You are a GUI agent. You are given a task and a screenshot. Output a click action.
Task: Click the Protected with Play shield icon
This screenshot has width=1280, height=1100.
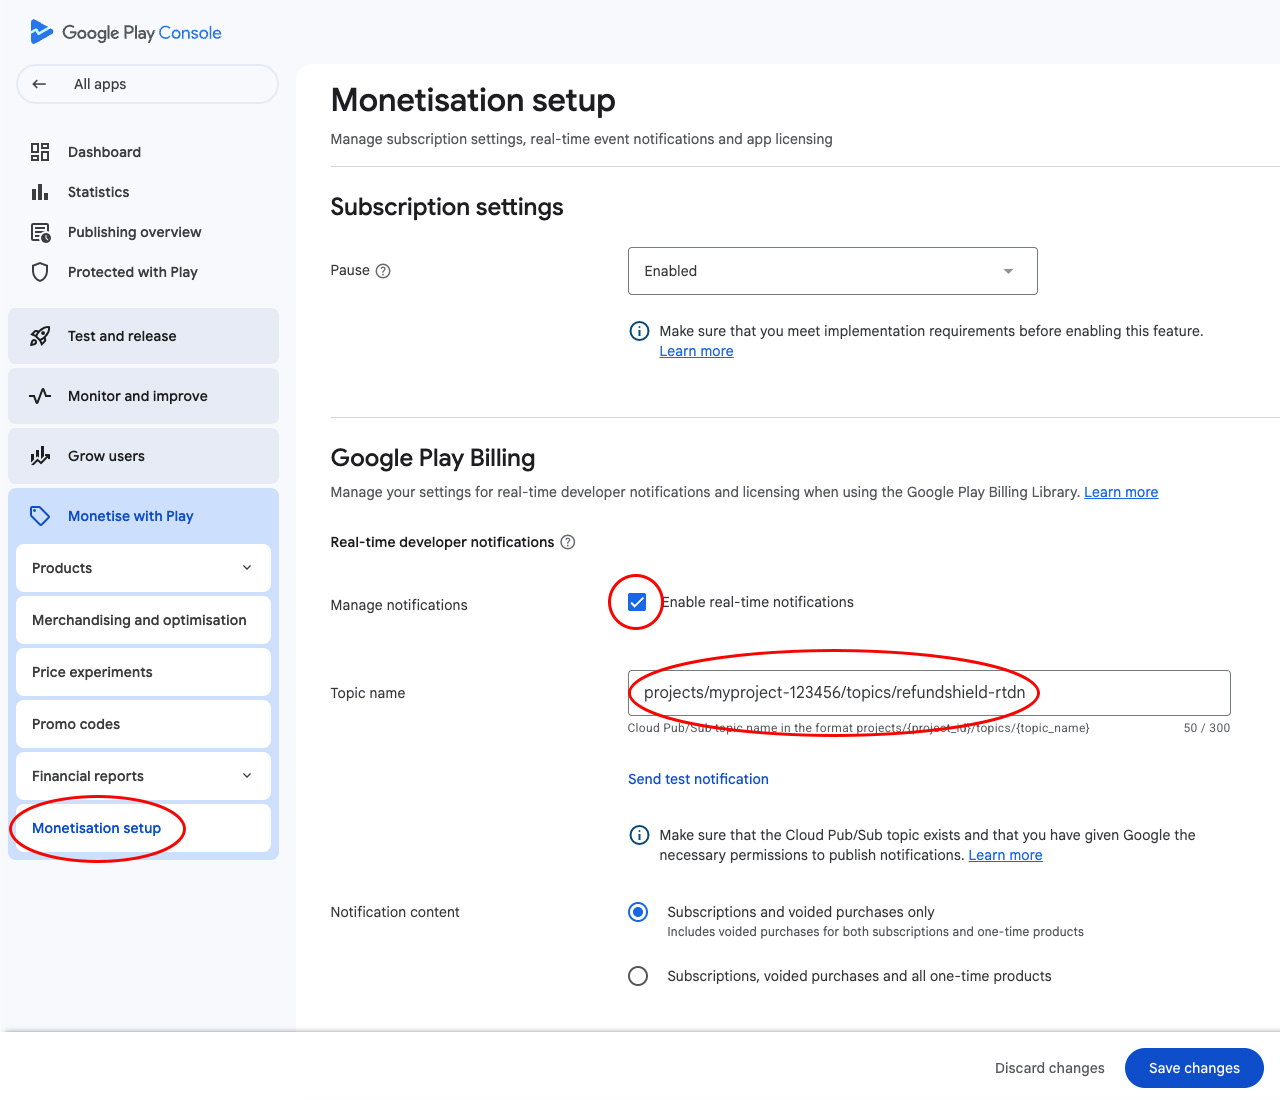point(40,272)
